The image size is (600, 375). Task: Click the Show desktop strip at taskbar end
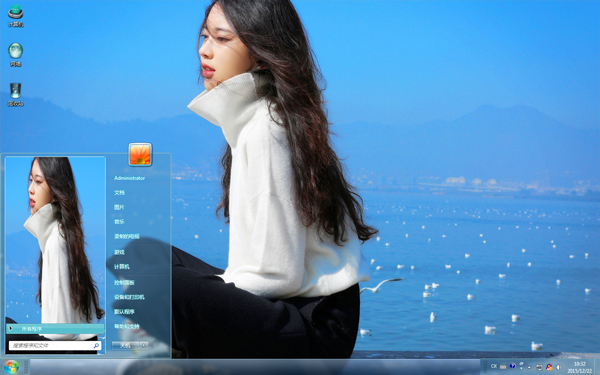pyautogui.click(x=597, y=367)
